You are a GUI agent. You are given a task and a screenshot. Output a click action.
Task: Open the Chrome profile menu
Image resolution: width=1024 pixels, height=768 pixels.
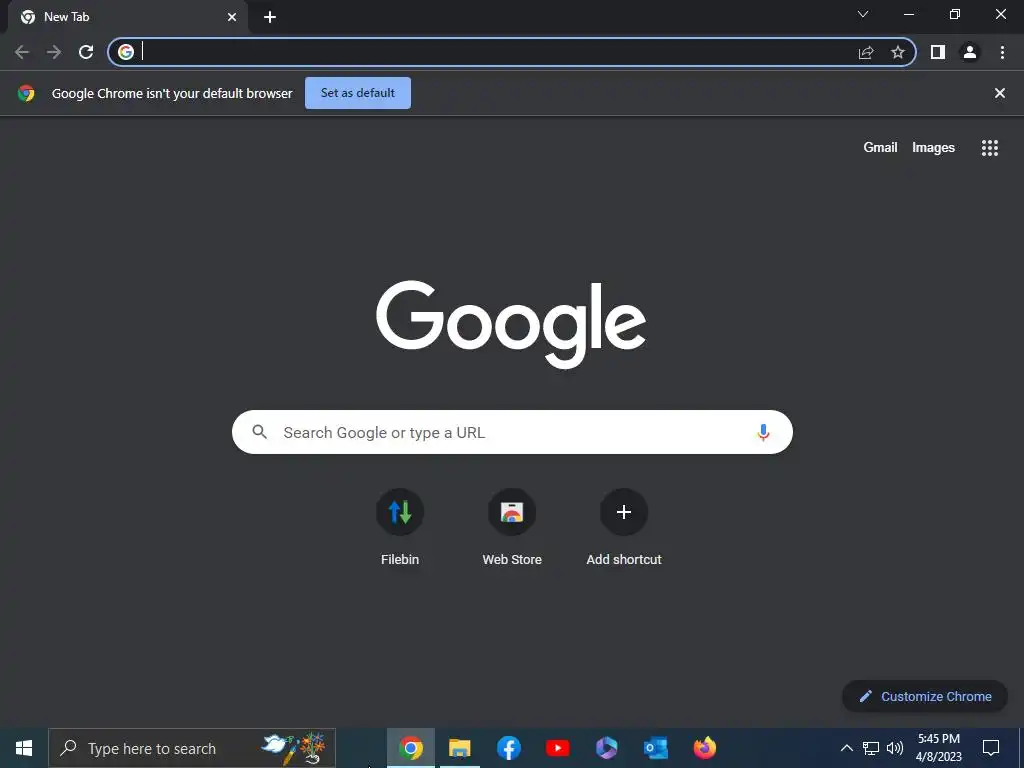970,52
